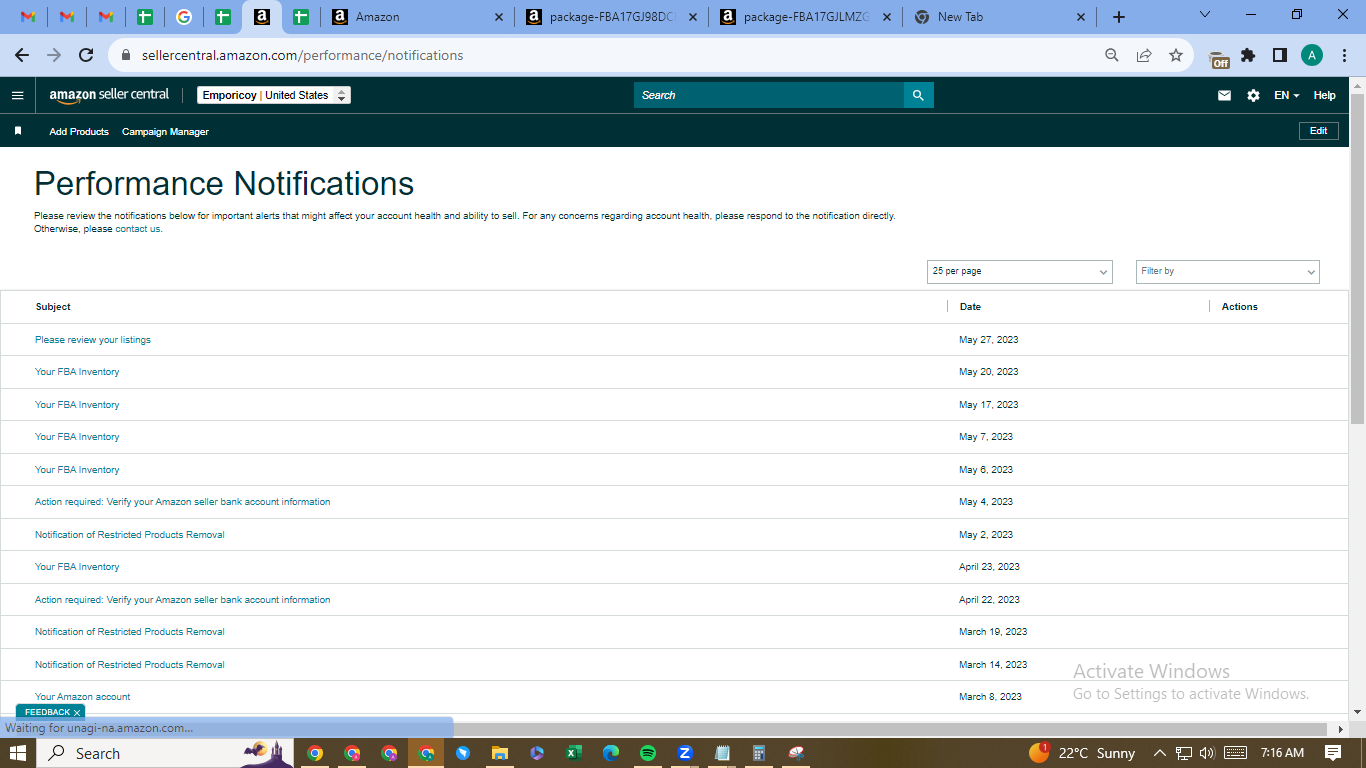Viewport: 1366px width, 768px height.
Task: Expand the 25 per page dropdown
Action: pyautogui.click(x=1020, y=271)
